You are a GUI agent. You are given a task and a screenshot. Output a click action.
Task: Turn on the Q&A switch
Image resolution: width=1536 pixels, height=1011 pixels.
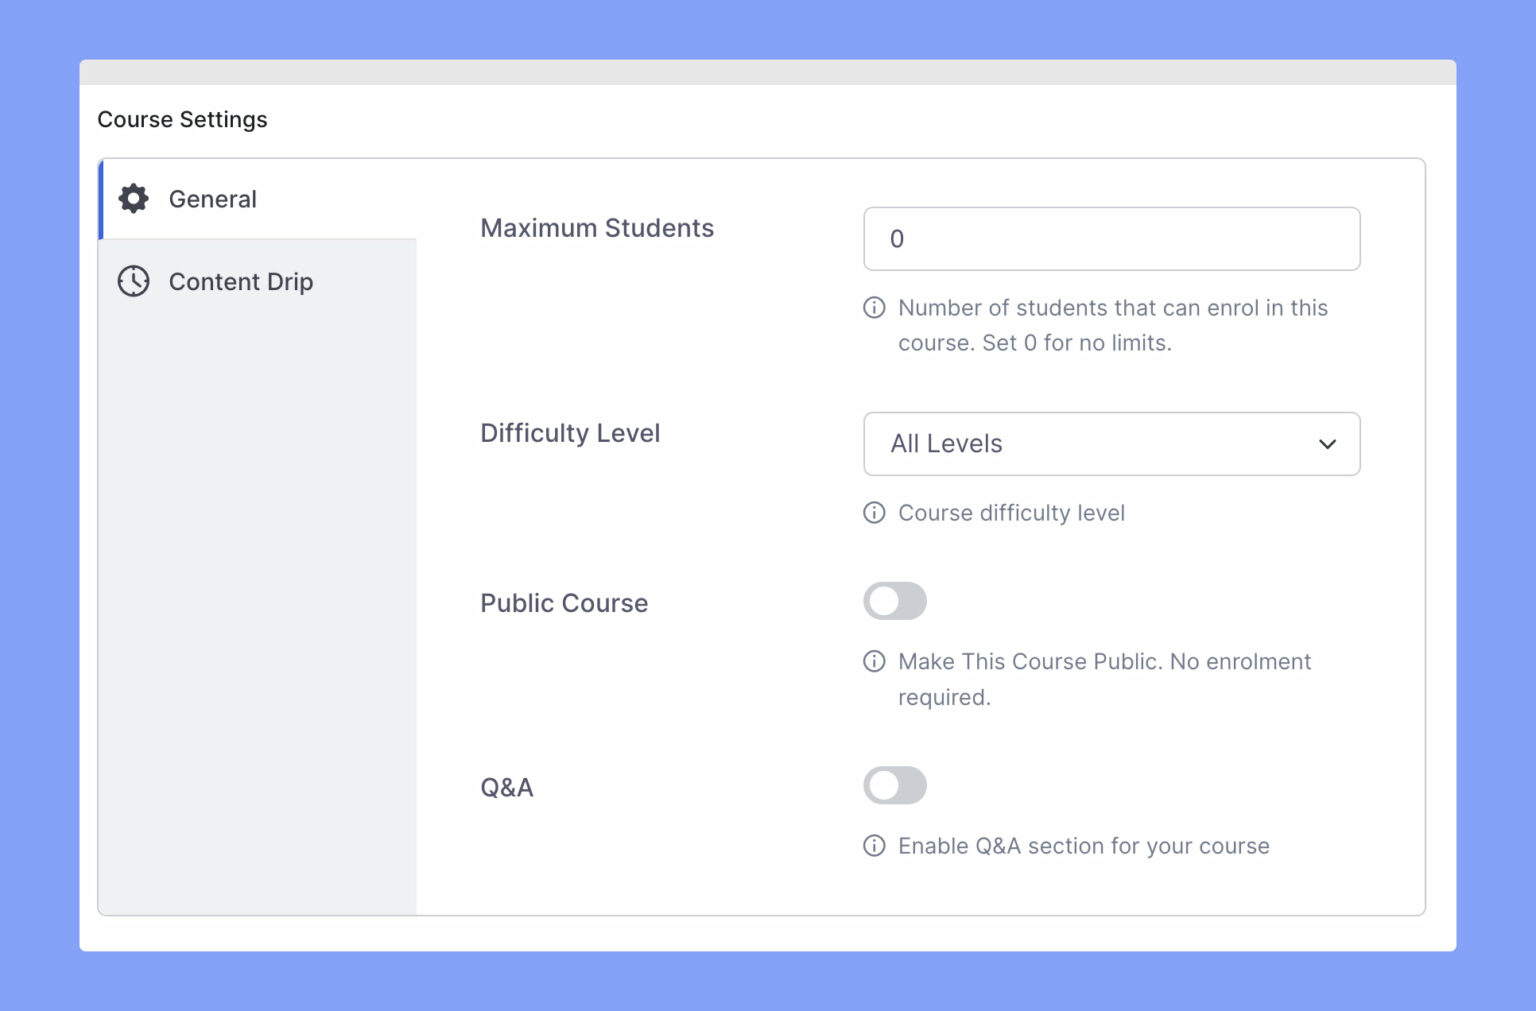(895, 785)
